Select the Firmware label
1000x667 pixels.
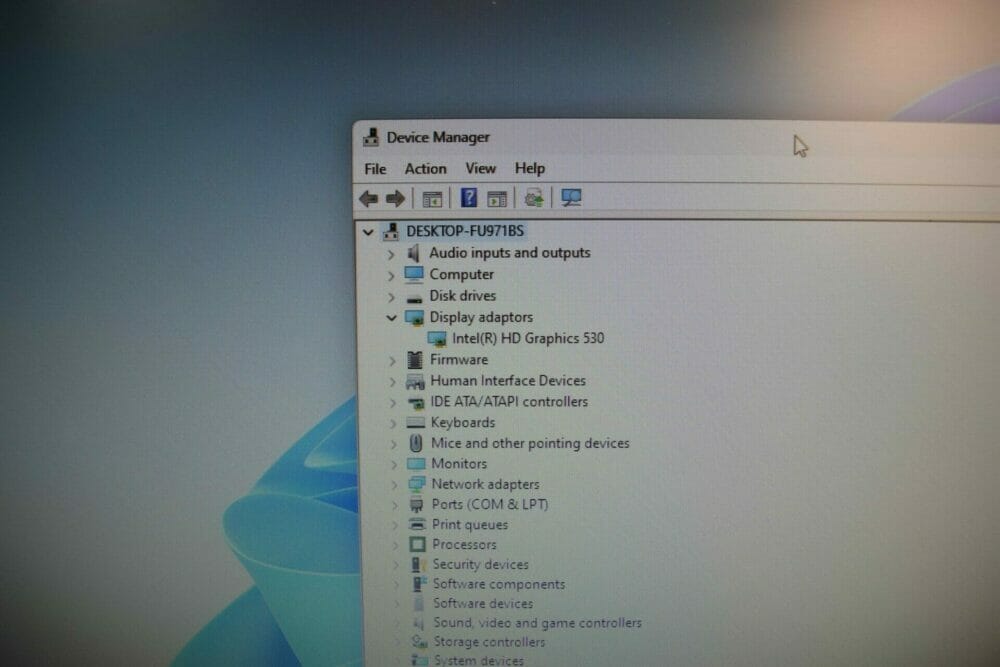459,360
